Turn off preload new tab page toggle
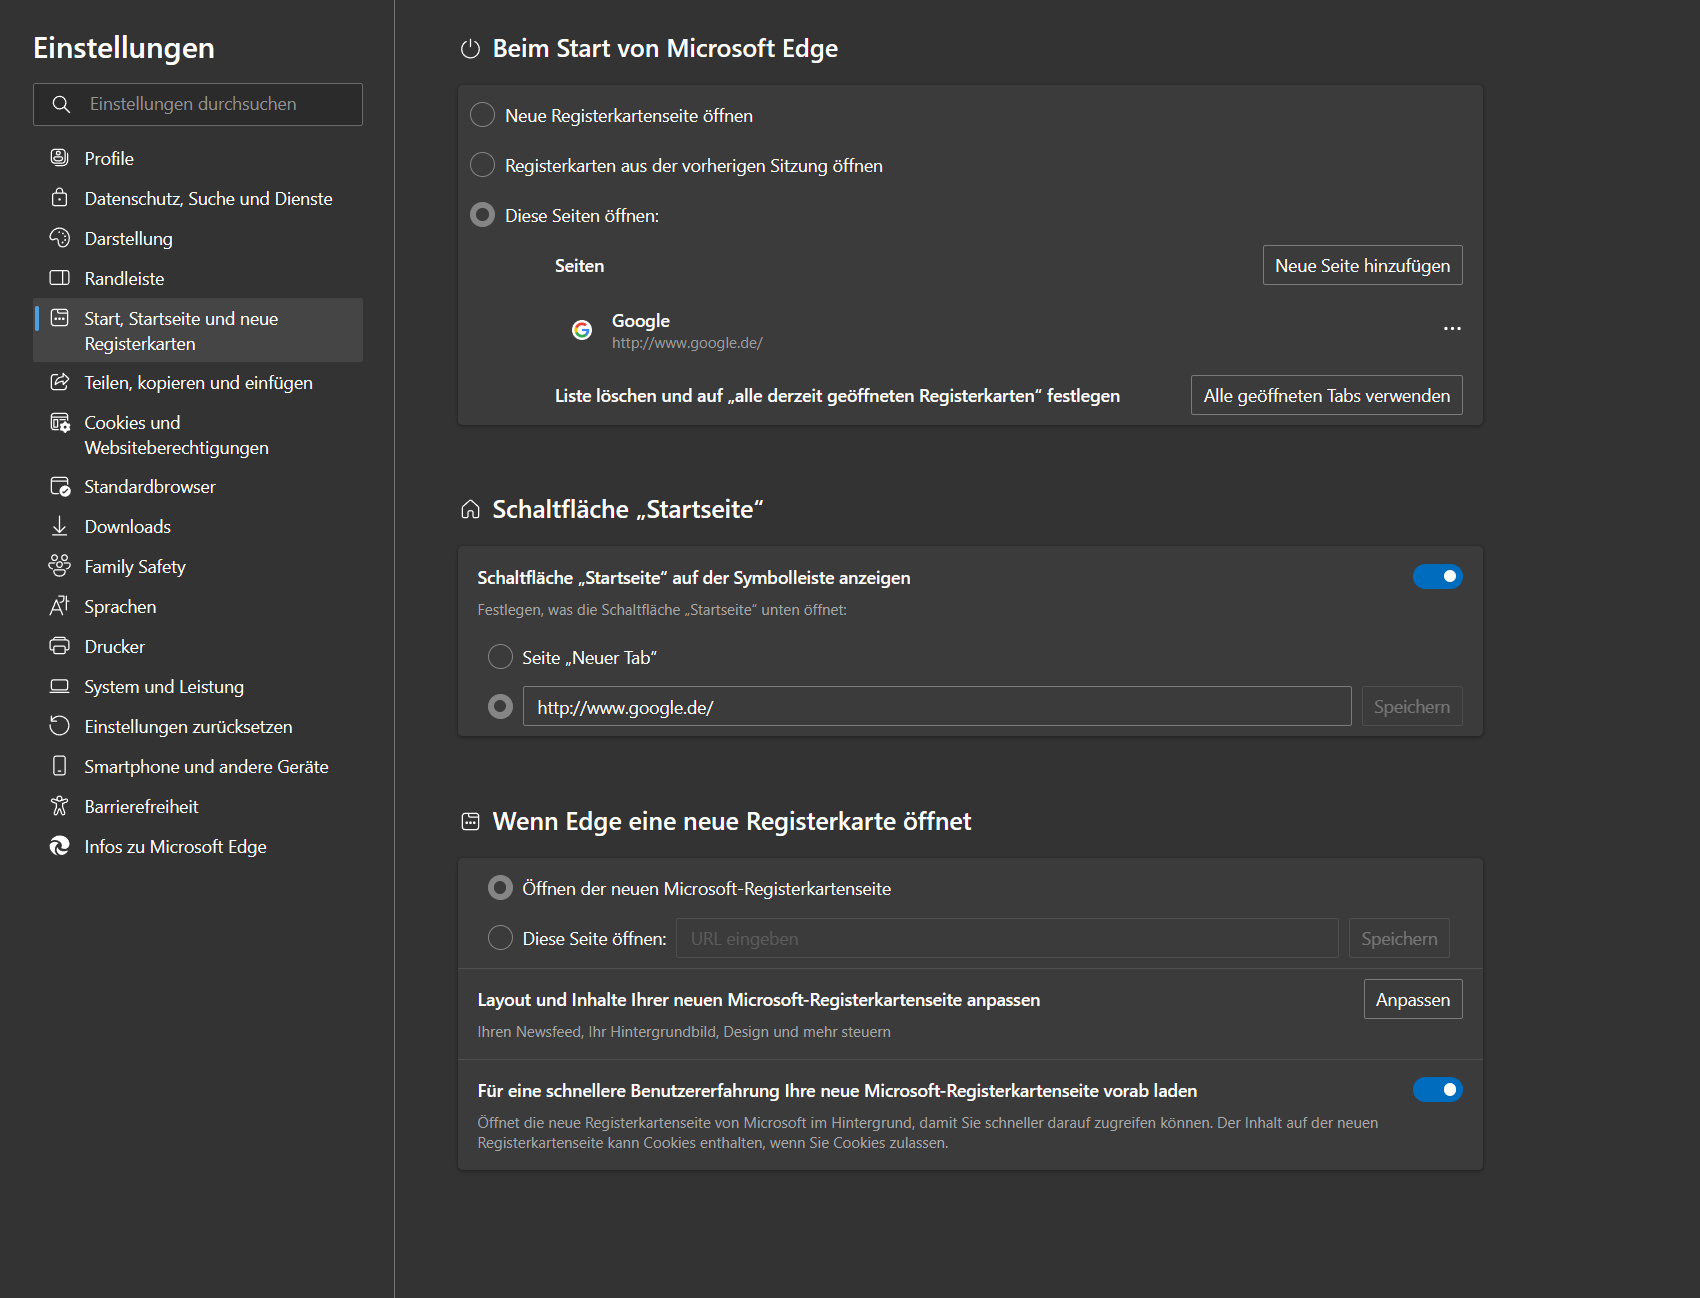Screen dimensions: 1700x1298 tap(1437, 1090)
